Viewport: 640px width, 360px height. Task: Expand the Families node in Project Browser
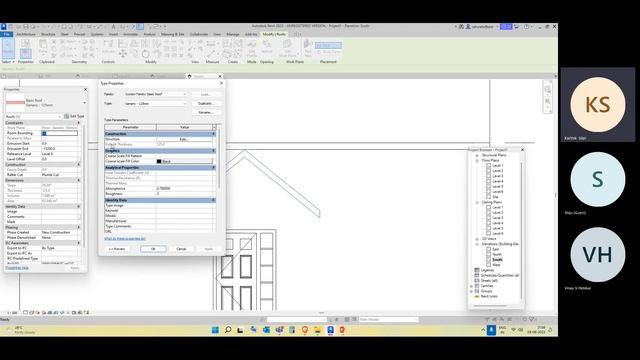472,286
